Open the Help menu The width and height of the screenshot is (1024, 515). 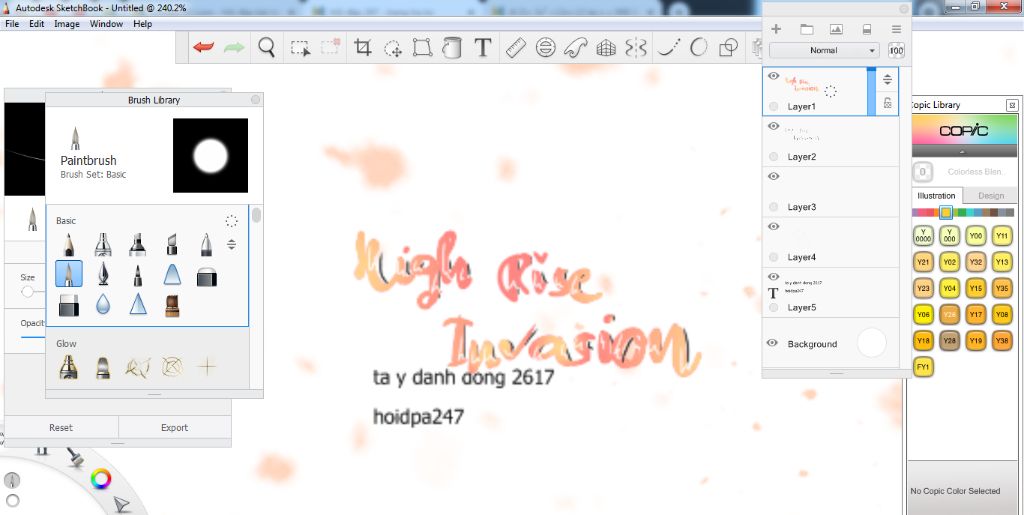[142, 23]
